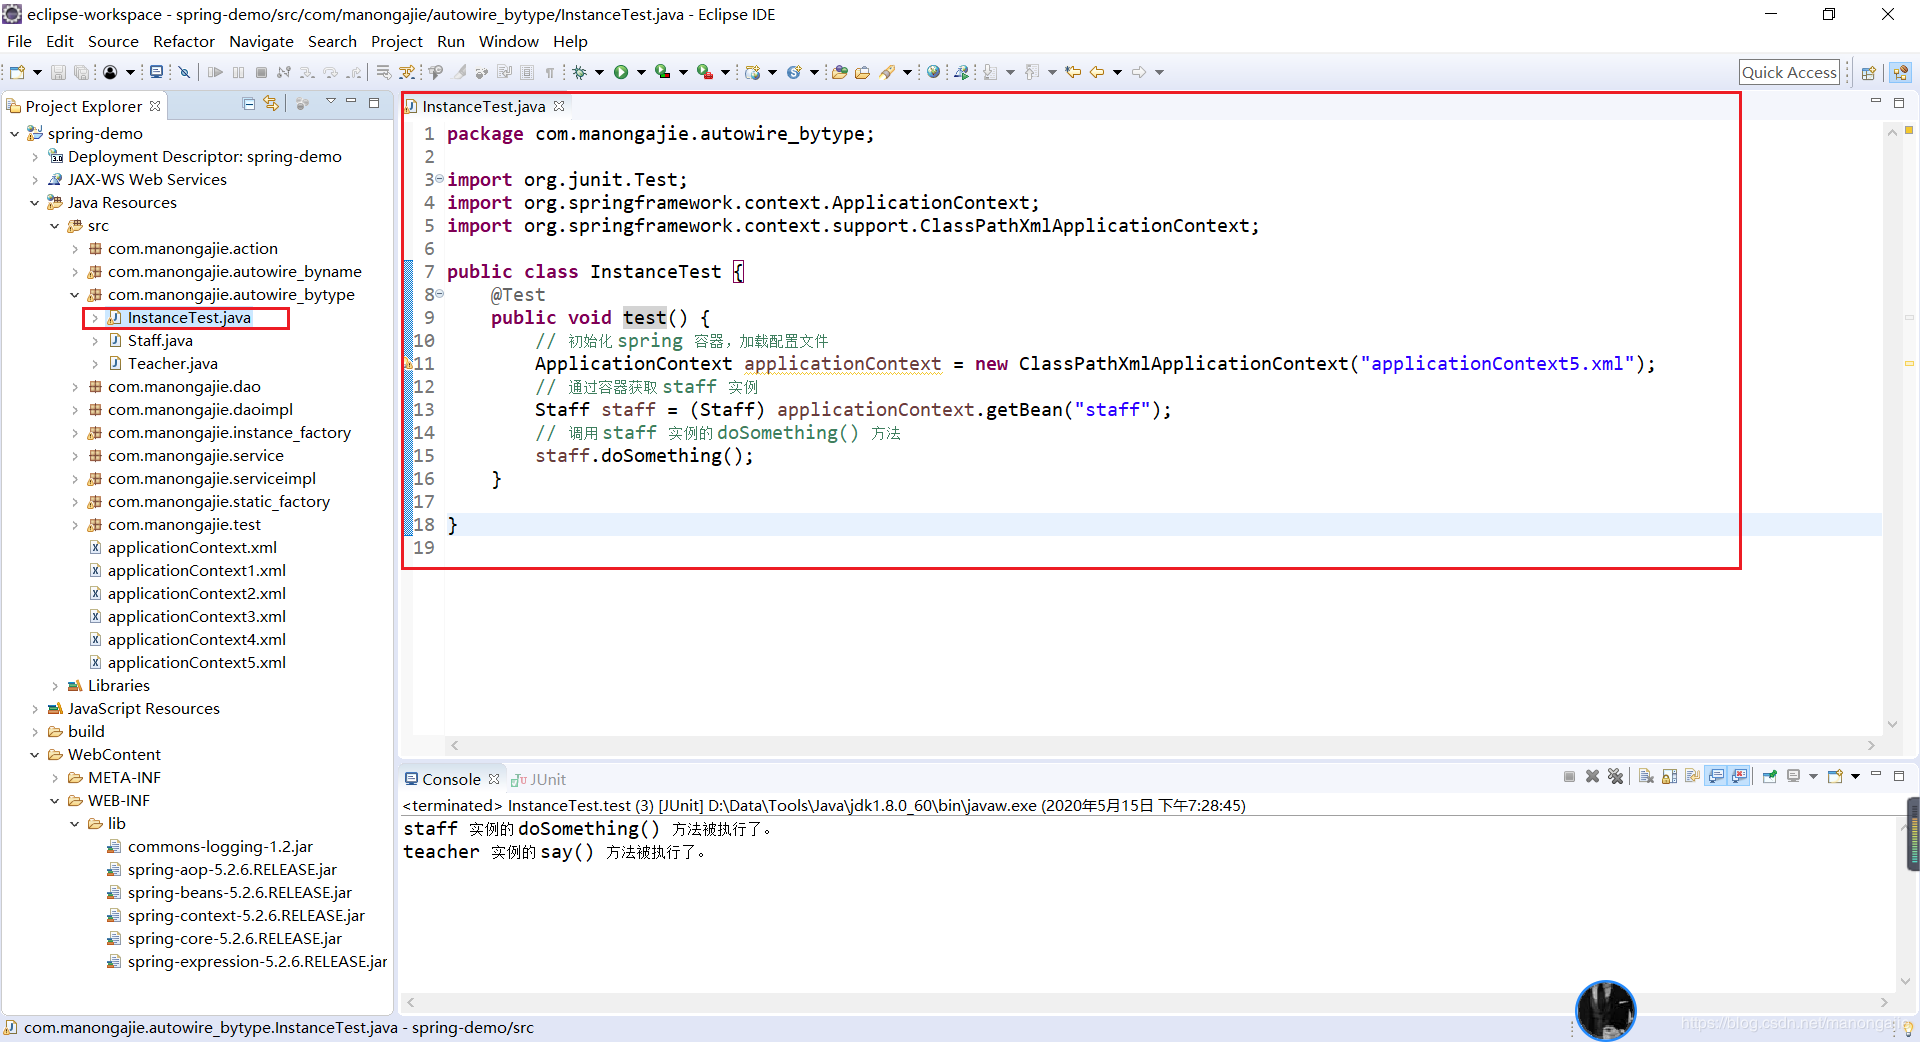The width and height of the screenshot is (1920, 1042).
Task: Open the Navigate menu
Action: pyautogui.click(x=261, y=41)
